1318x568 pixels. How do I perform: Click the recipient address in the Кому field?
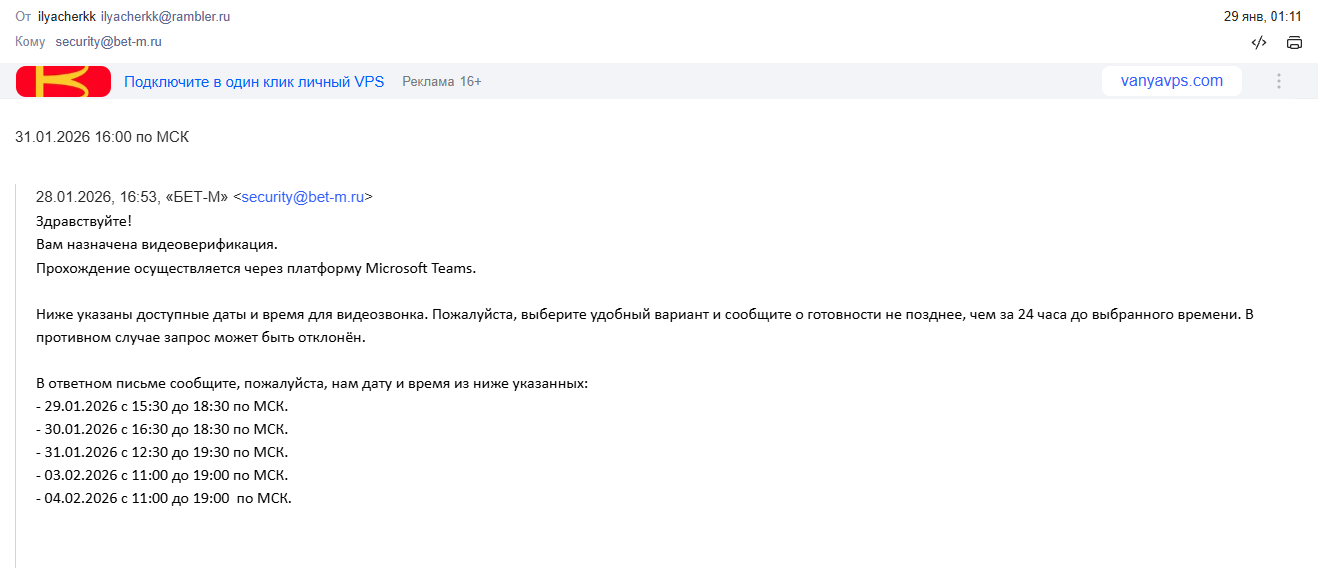click(108, 42)
